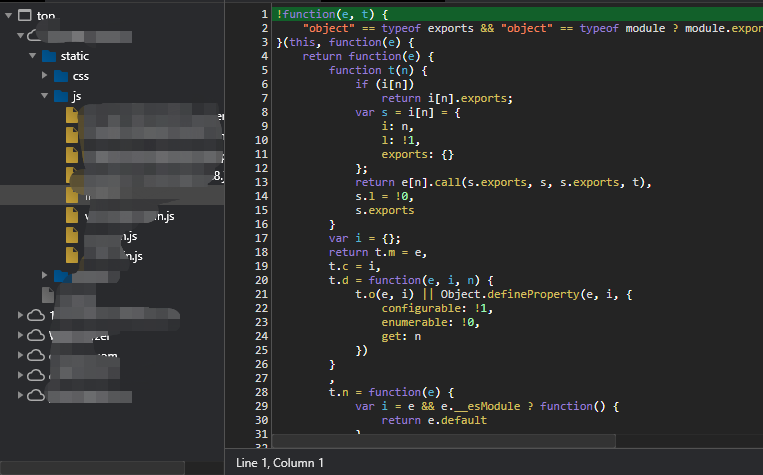
Task: Click the Line 1, Column 1 status text
Action: 280,463
